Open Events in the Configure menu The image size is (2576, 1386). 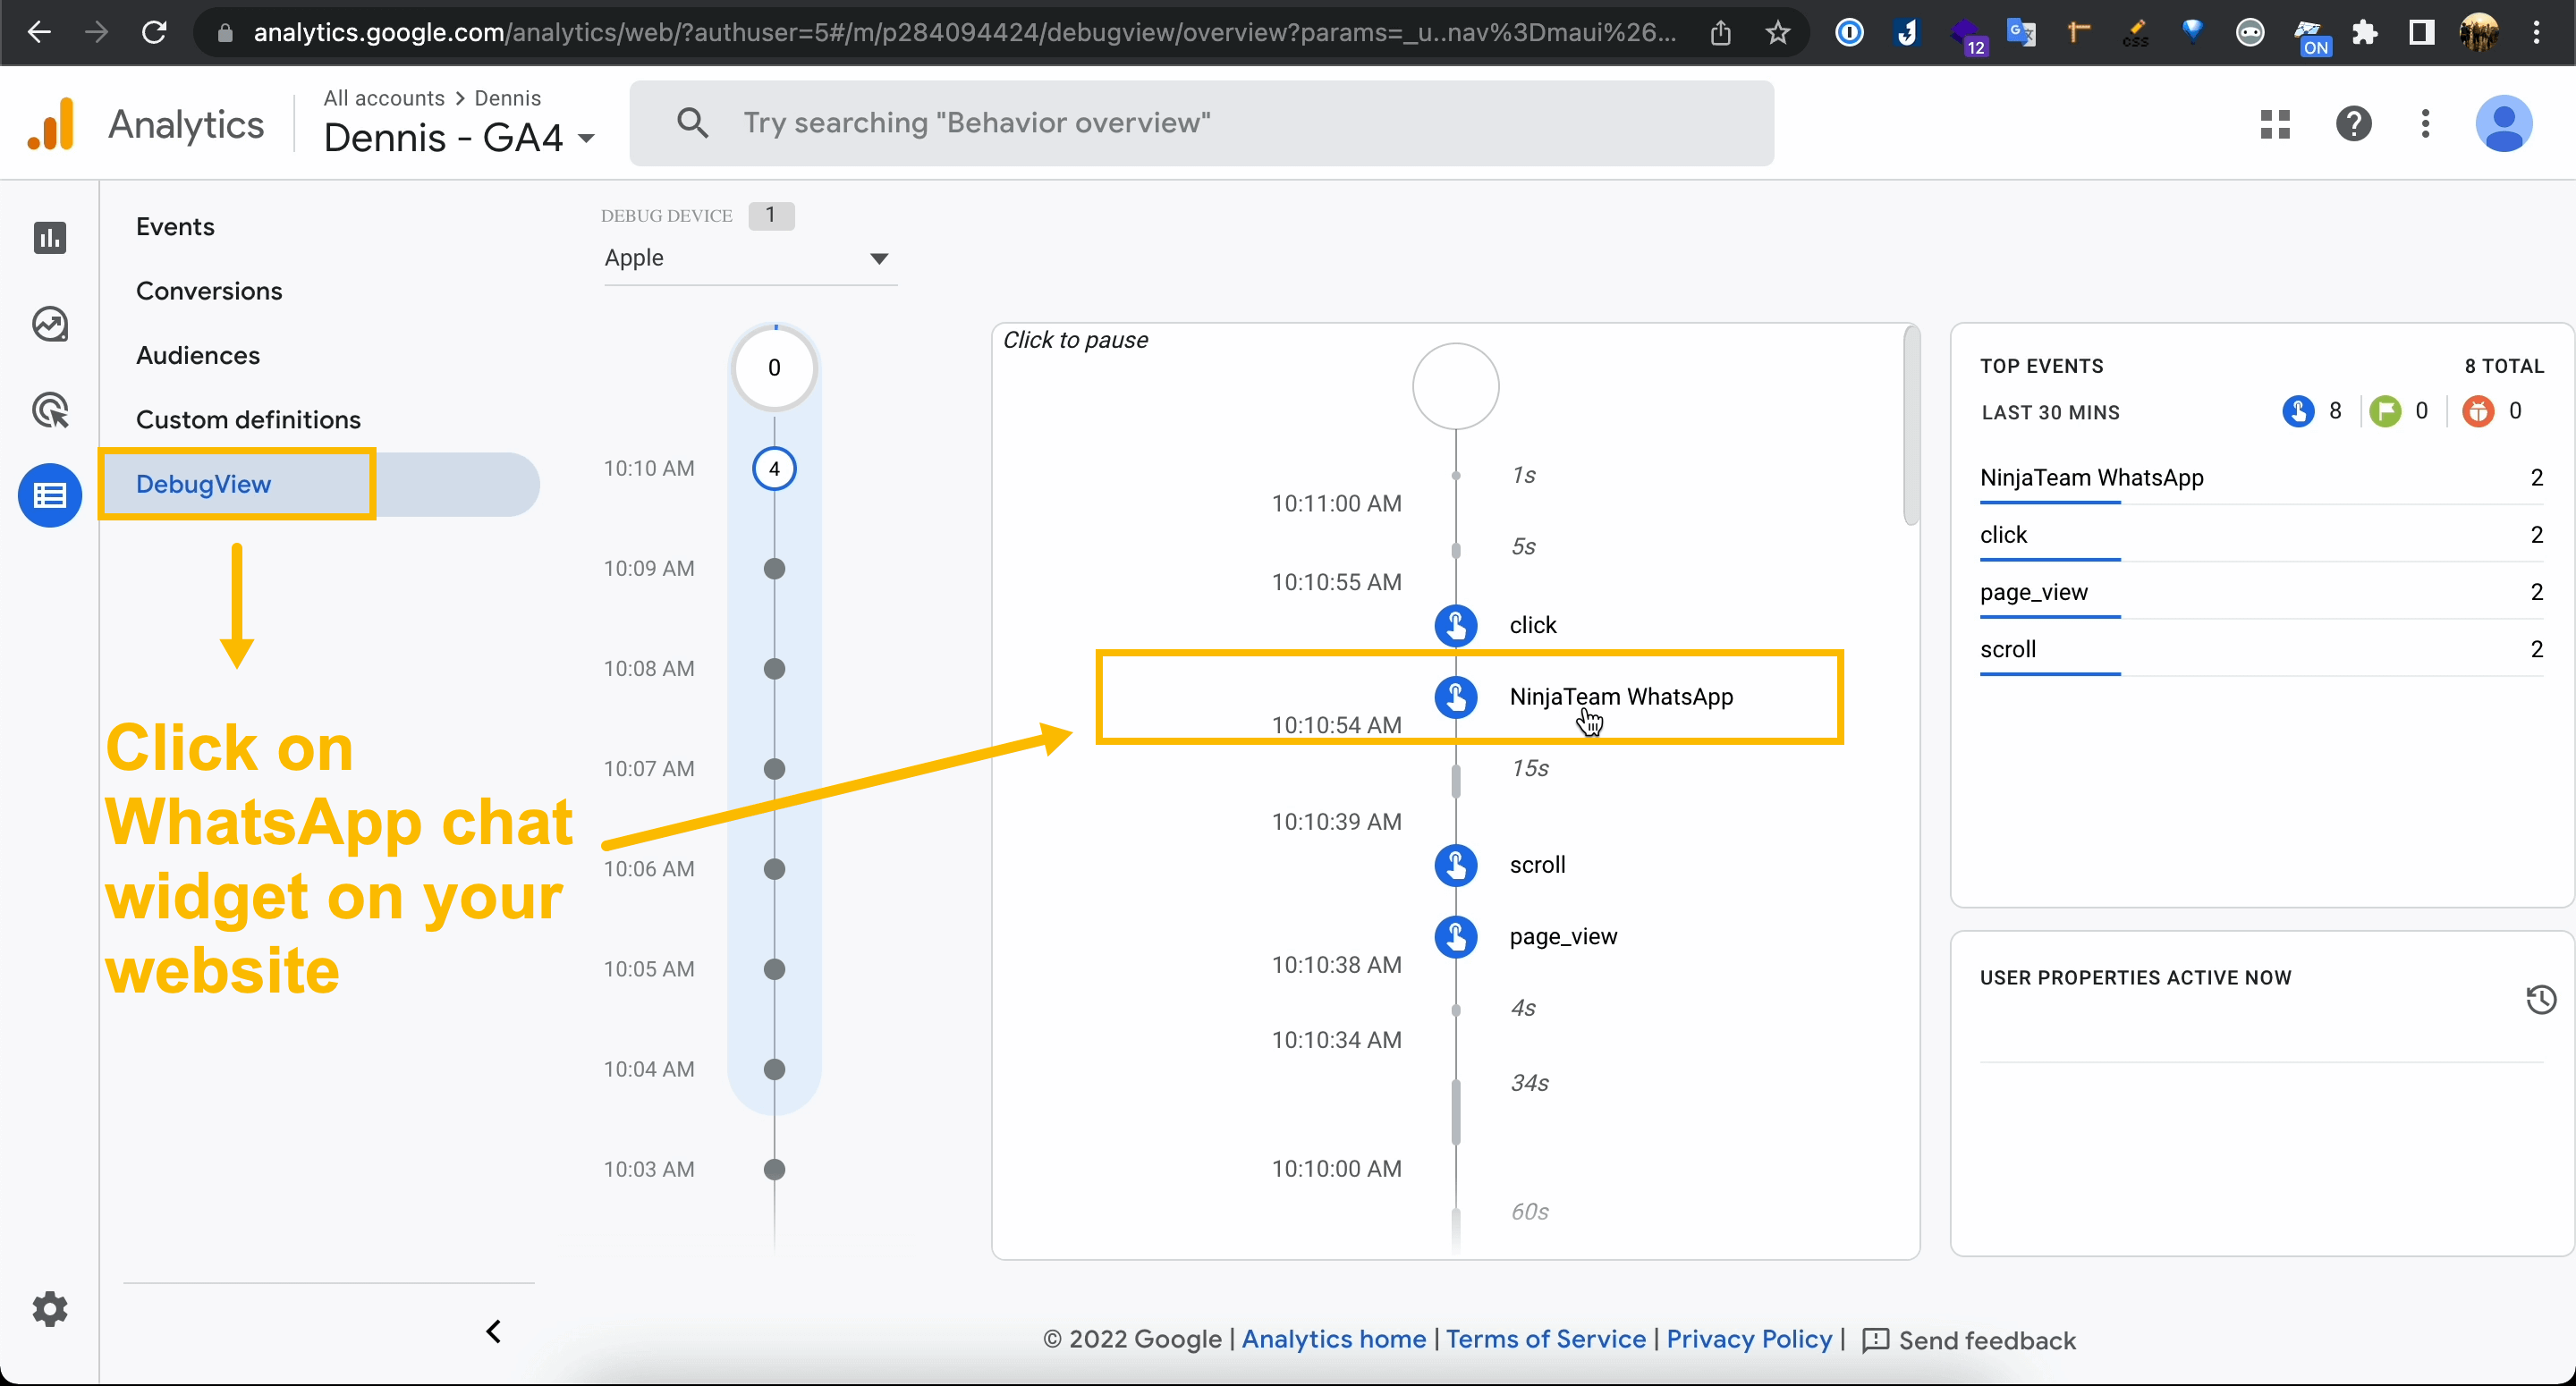(175, 227)
